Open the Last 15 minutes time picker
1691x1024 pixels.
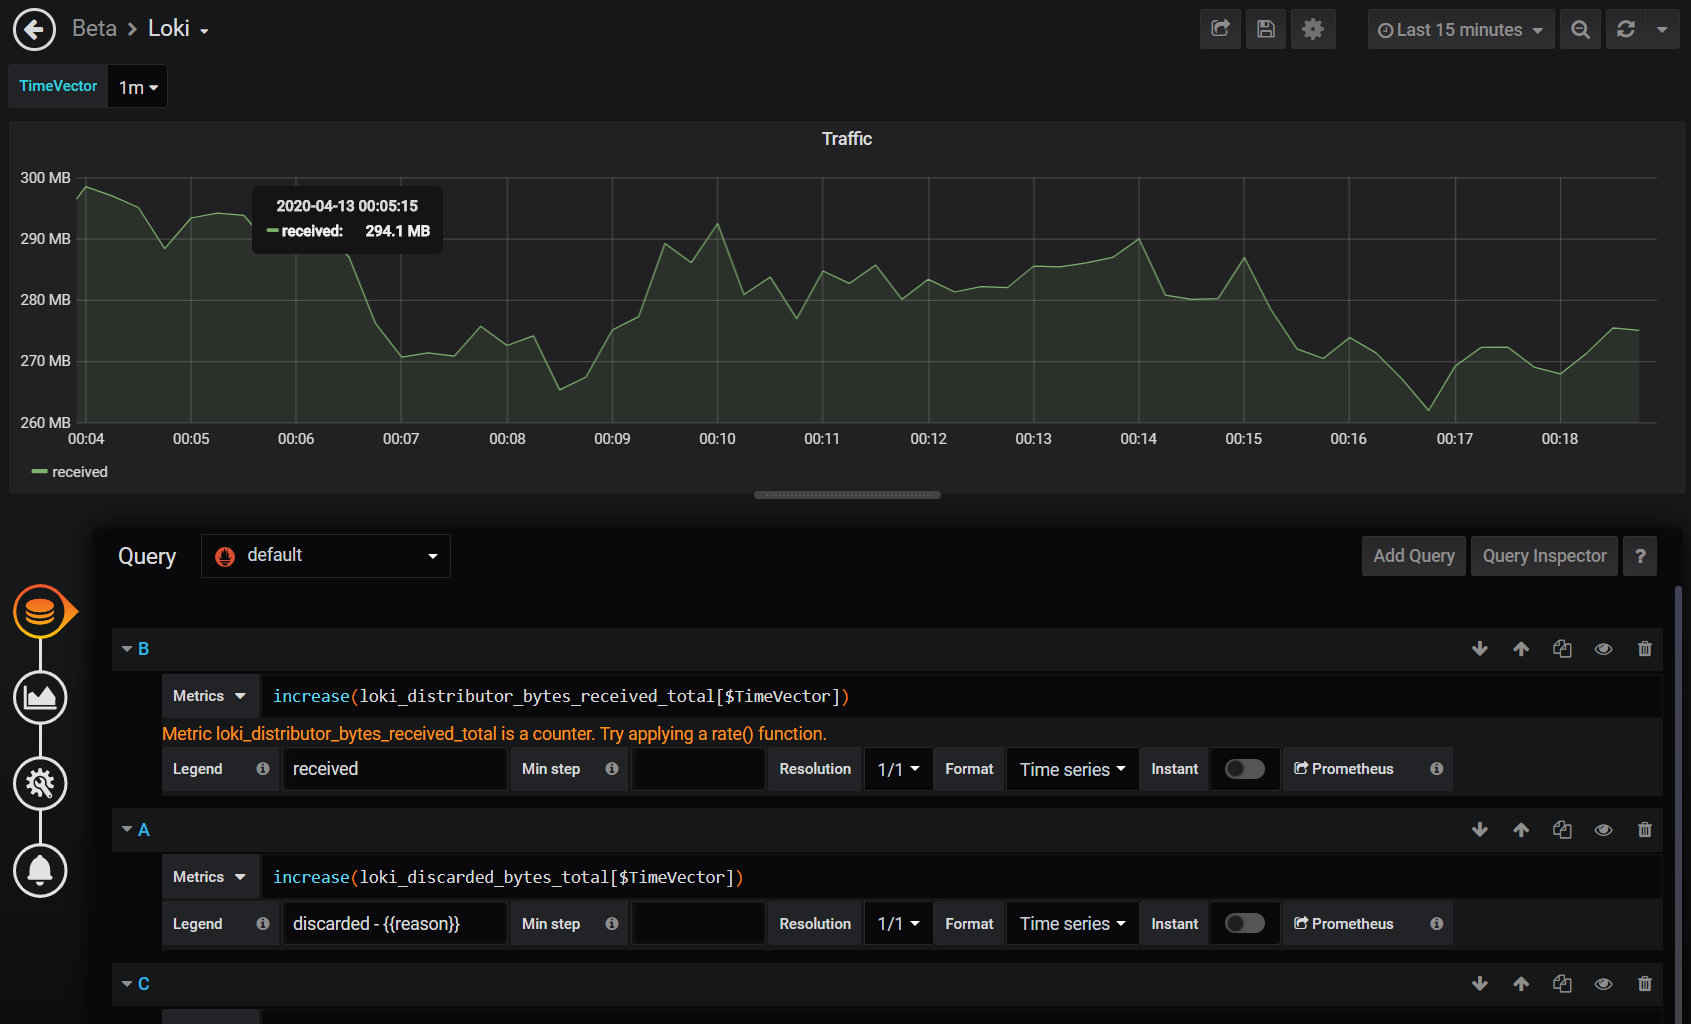[1459, 29]
